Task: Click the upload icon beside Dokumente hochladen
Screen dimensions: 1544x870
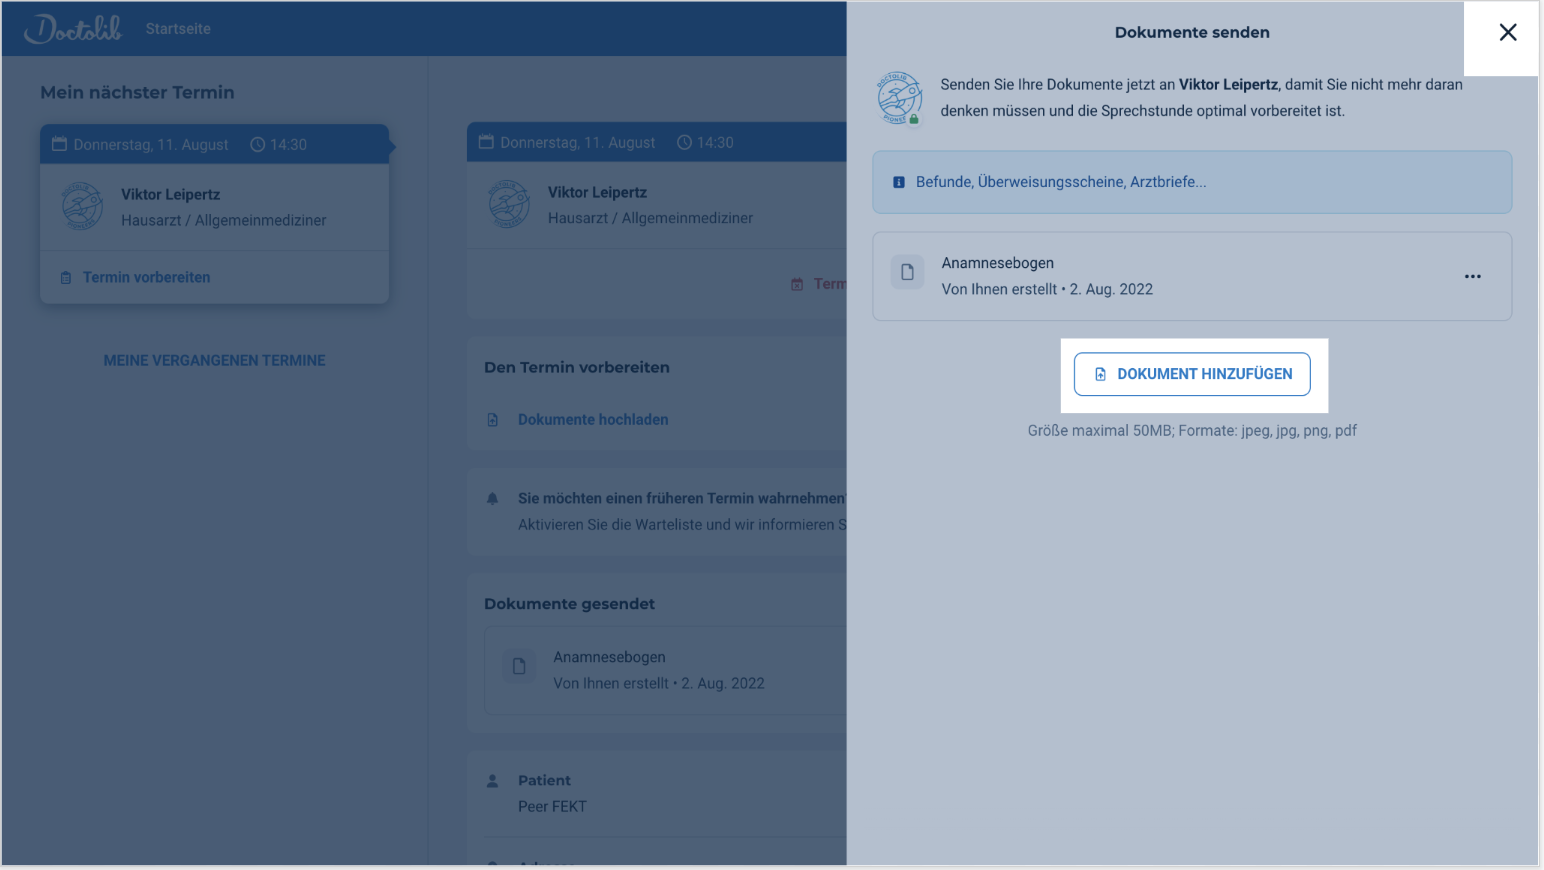Action: (x=493, y=420)
